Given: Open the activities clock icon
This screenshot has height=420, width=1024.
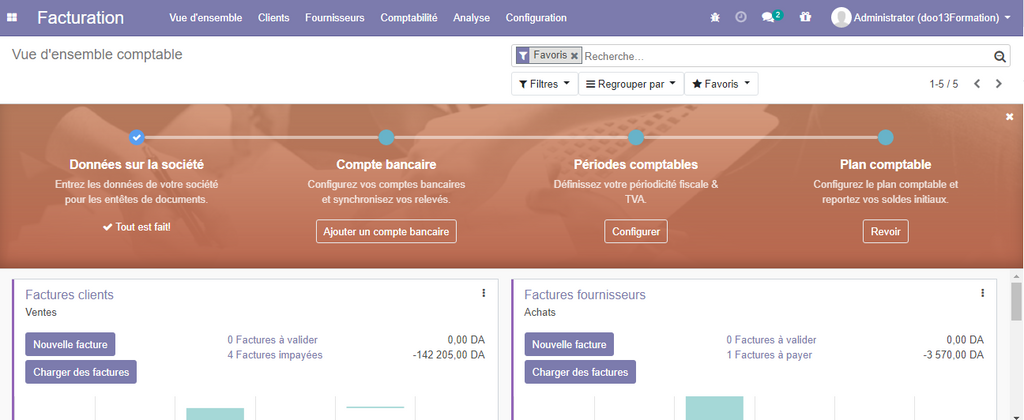Looking at the screenshot, I should 741,18.
